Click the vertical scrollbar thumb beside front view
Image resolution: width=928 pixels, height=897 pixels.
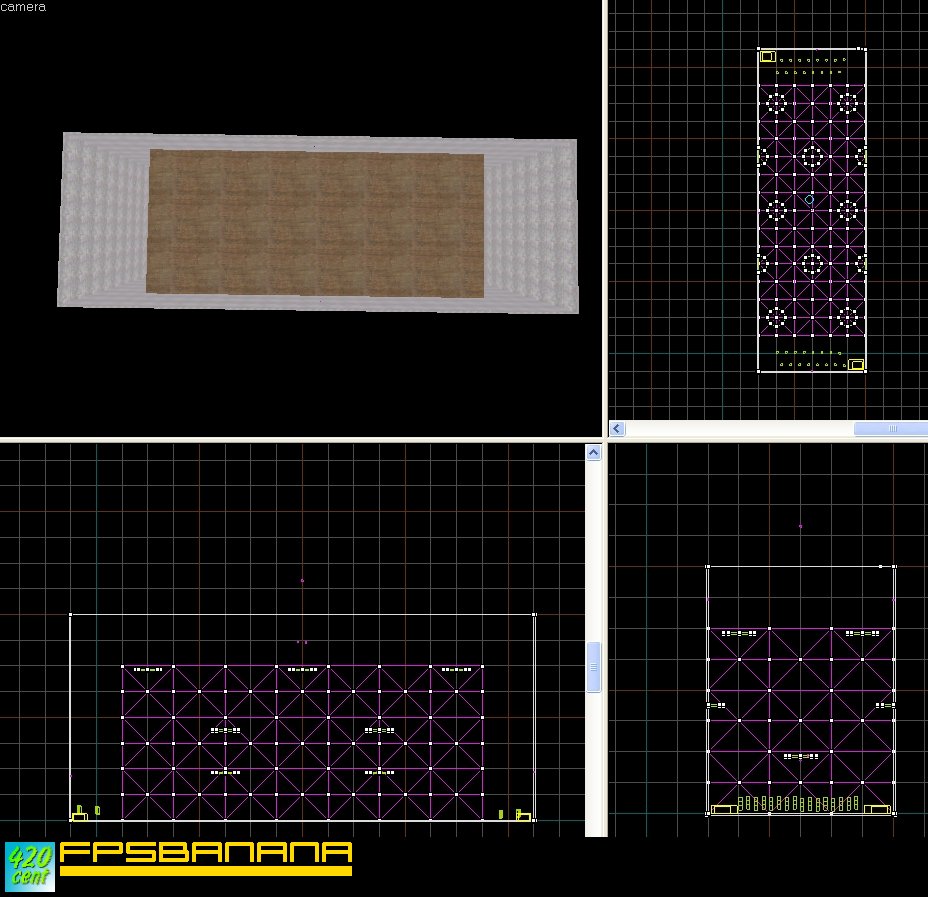[x=593, y=667]
